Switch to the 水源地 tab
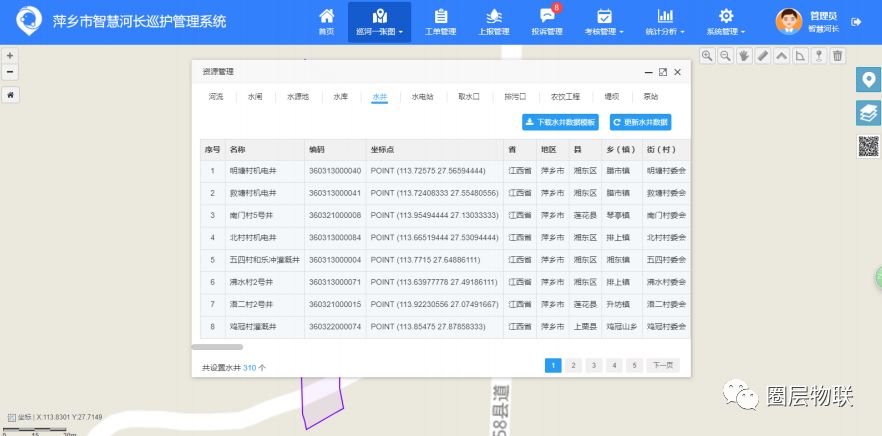 298,97
